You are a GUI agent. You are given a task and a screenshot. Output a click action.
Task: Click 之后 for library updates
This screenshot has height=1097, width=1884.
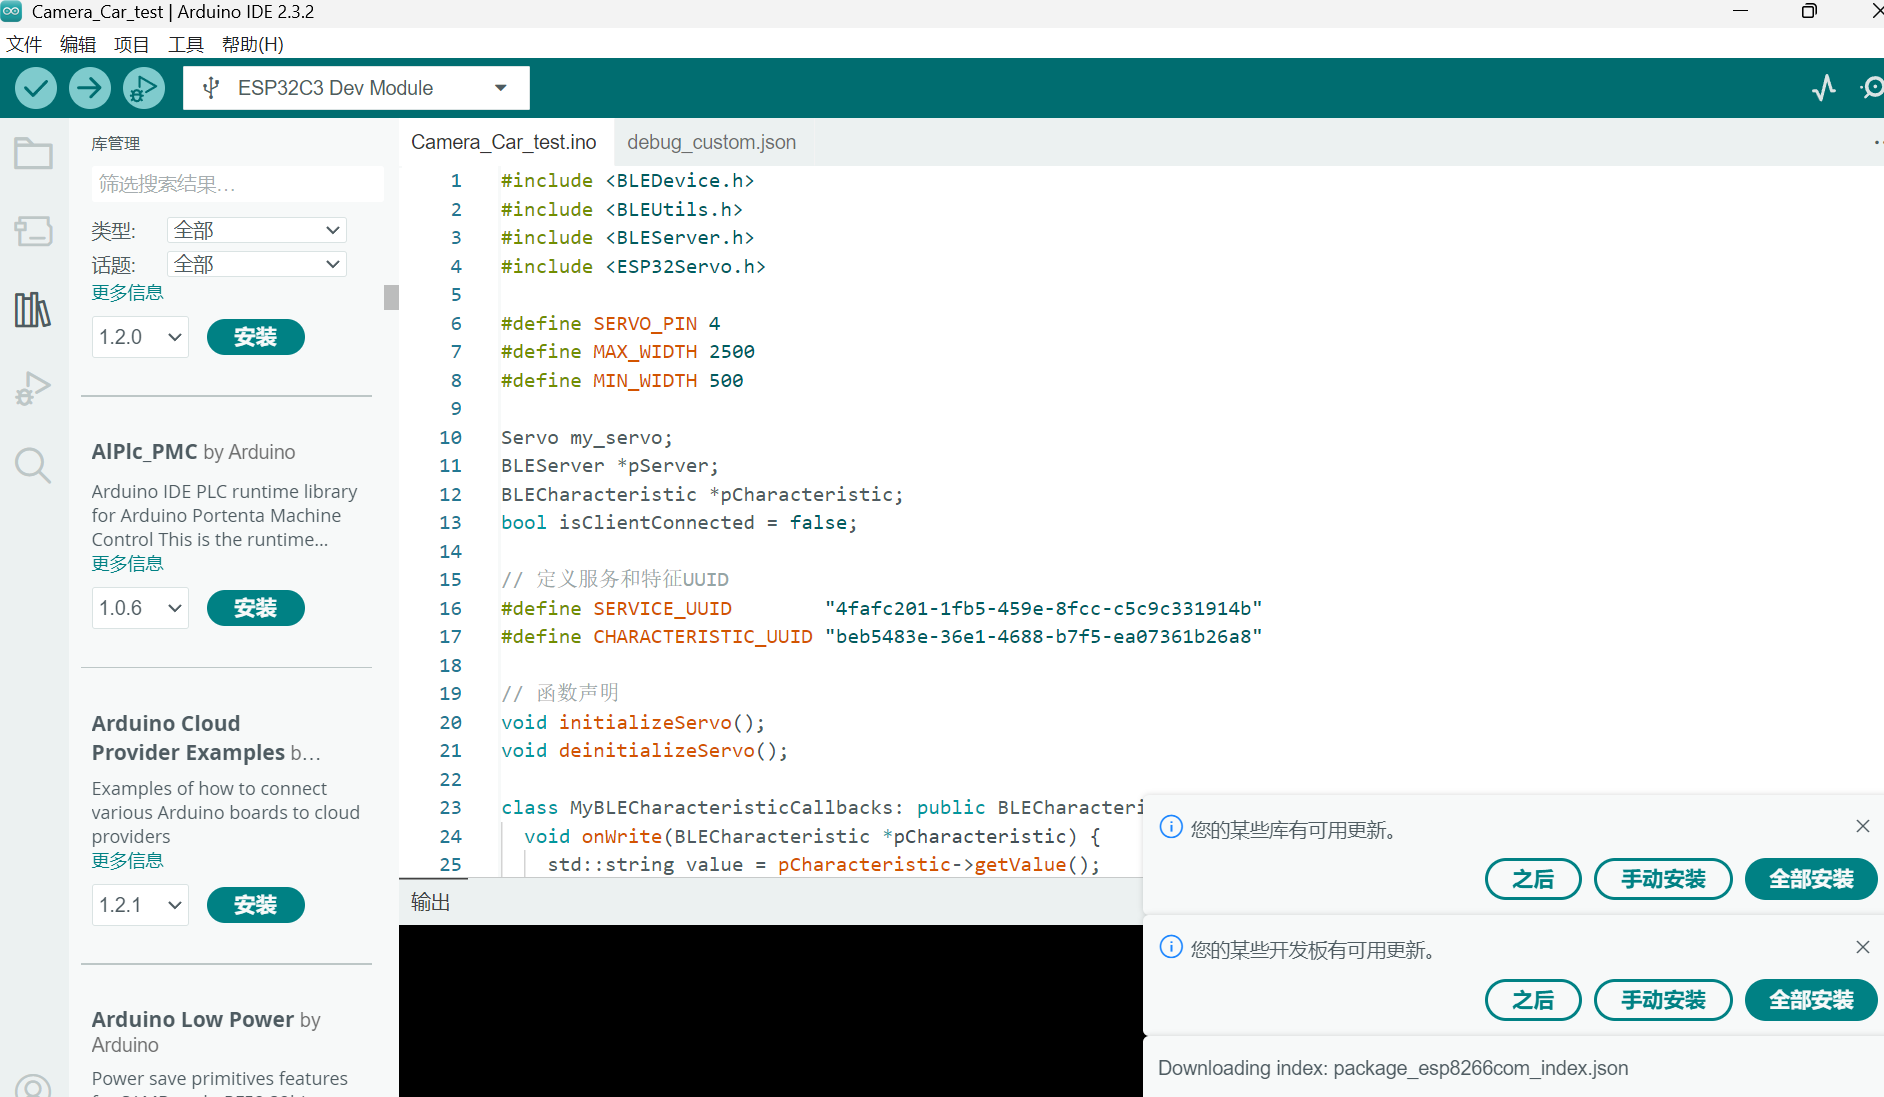click(1533, 879)
